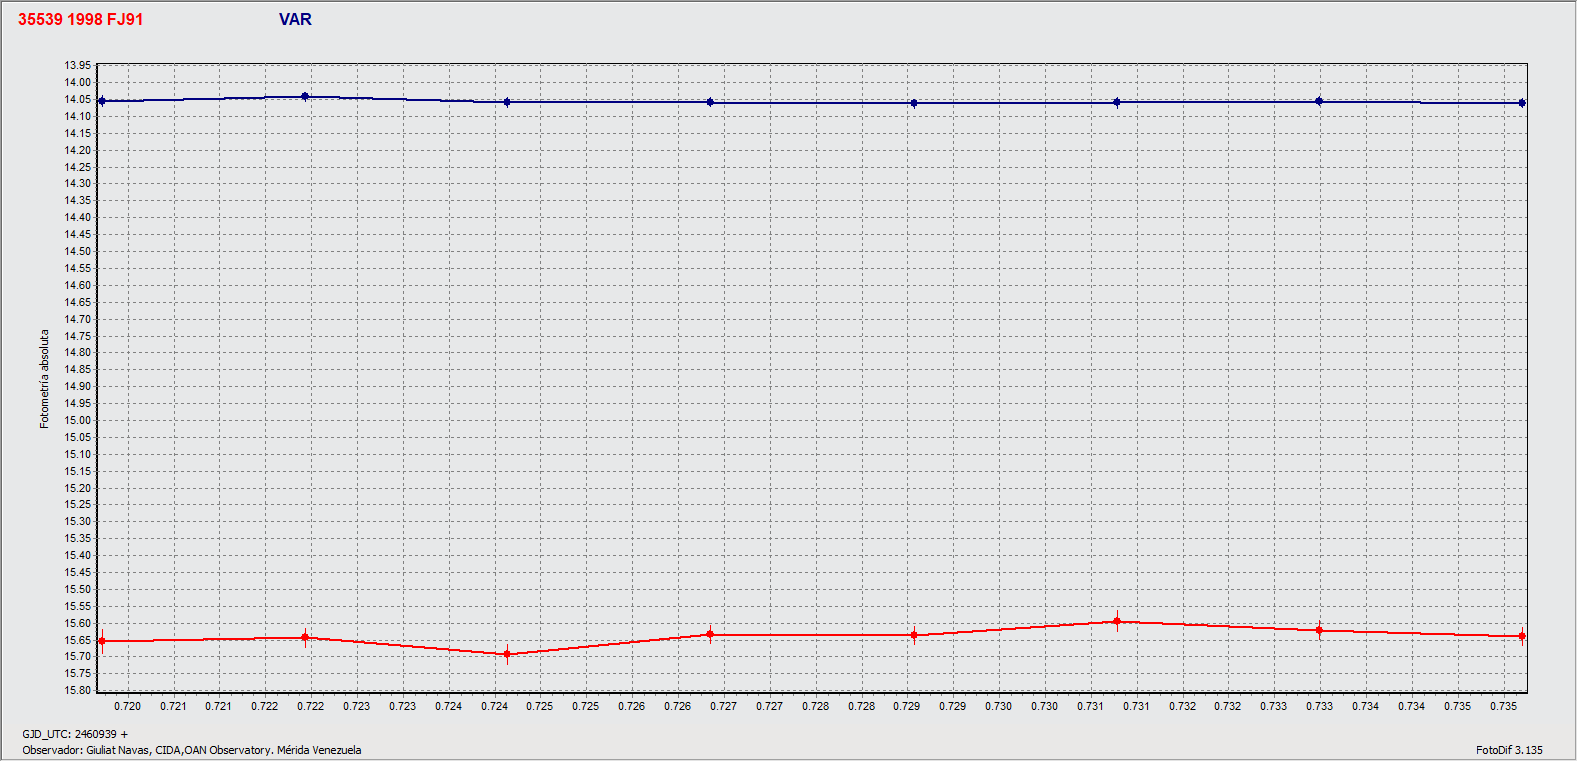Click the red asteroid title 35539 1998 FJ91
This screenshot has height=762, width=1578.
coord(80,20)
